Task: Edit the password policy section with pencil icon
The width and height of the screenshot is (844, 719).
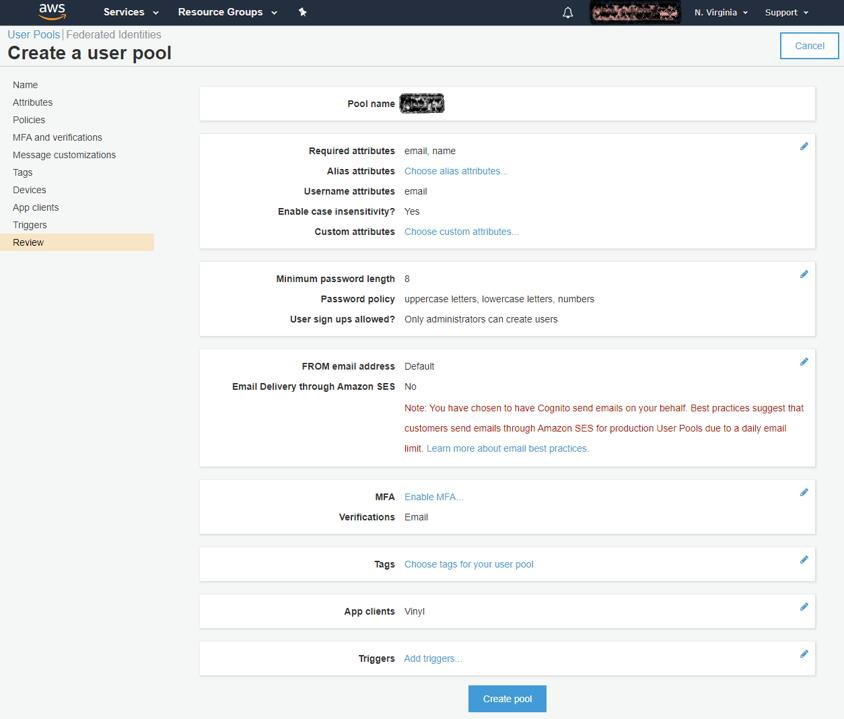Action: [x=804, y=274]
